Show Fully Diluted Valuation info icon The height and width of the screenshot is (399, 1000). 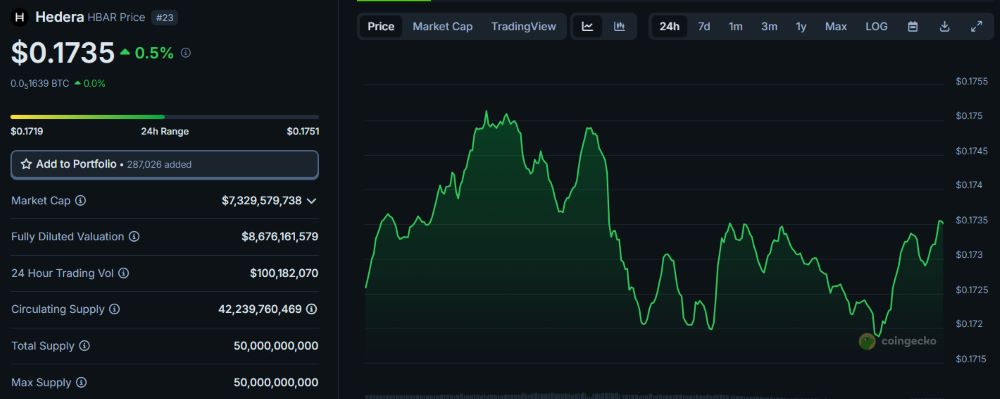click(134, 236)
